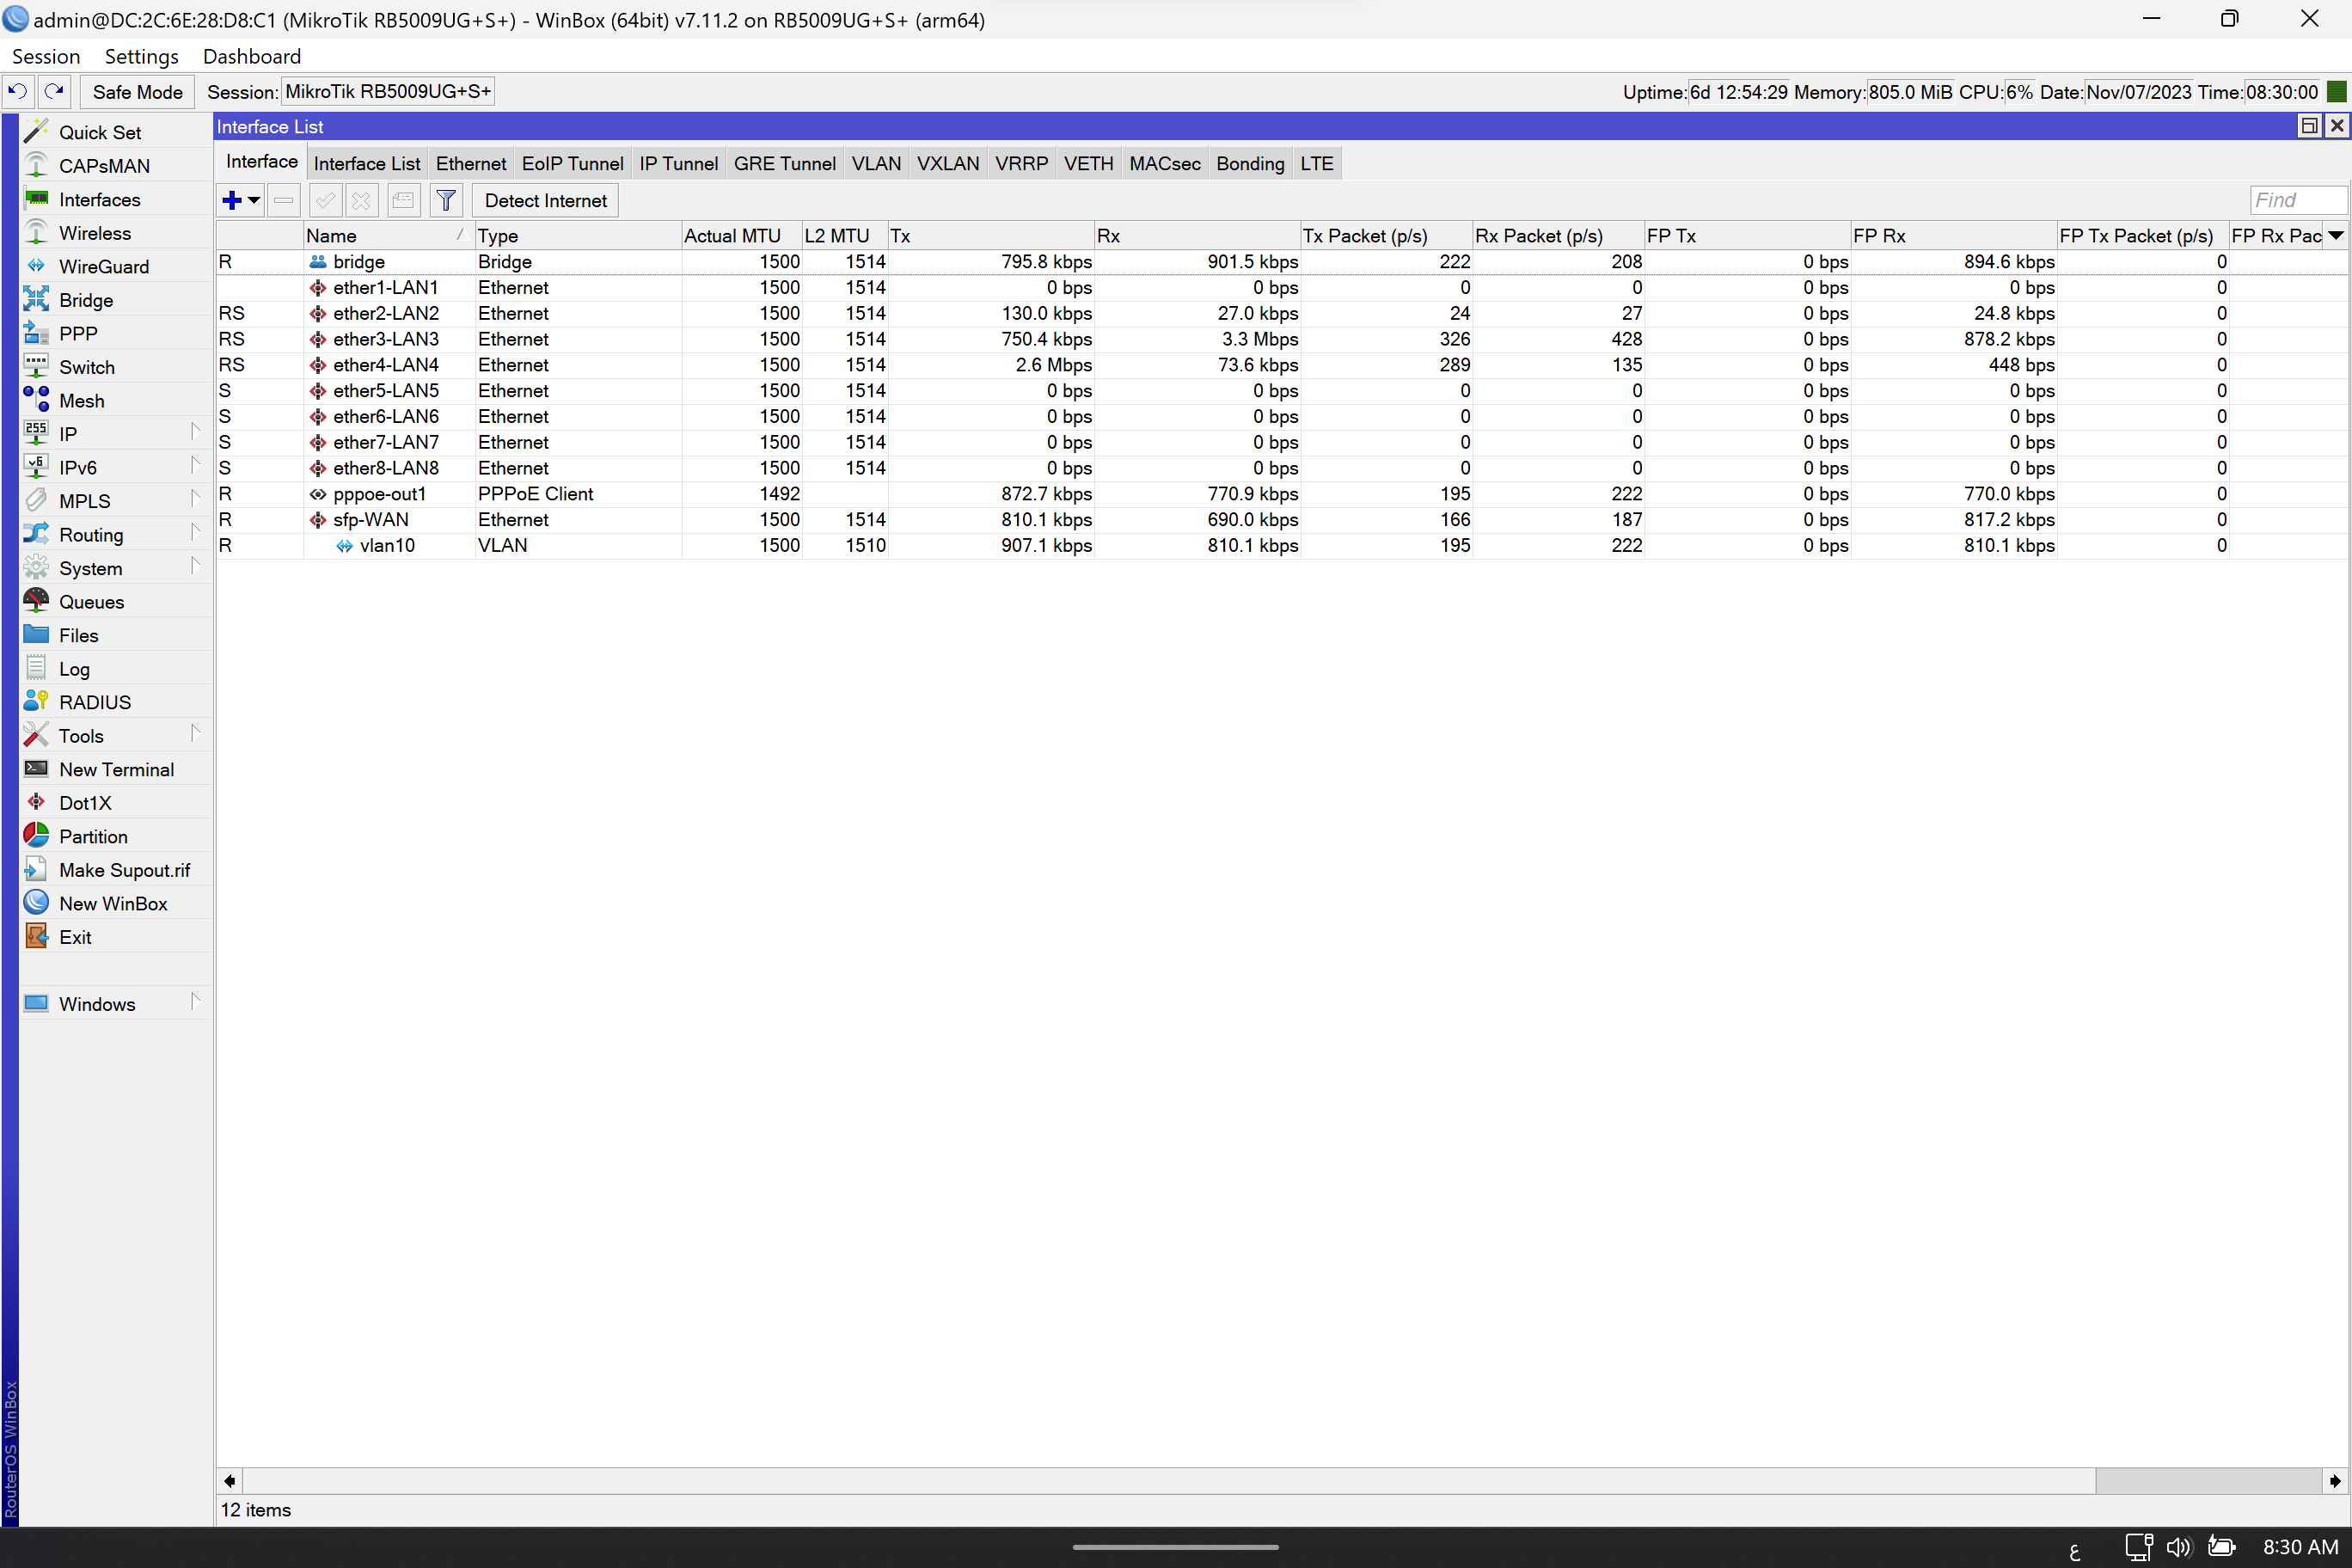Open the table columns dropdown arrow
The image size is (2352, 1568).
(x=2335, y=235)
